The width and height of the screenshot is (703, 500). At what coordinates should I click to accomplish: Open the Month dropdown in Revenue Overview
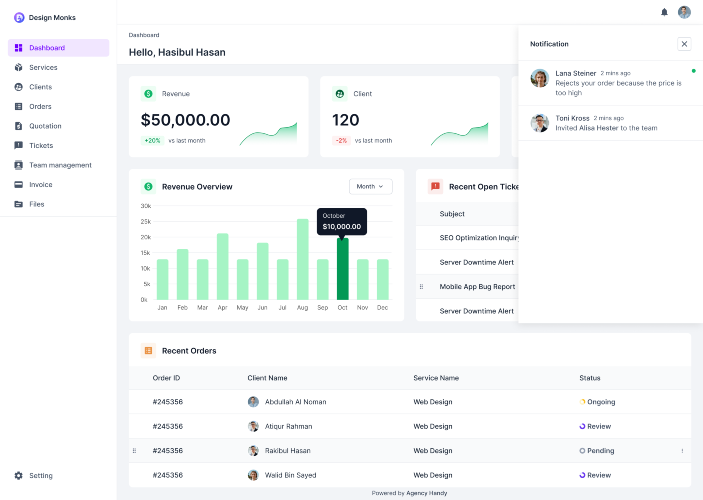pyautogui.click(x=370, y=187)
